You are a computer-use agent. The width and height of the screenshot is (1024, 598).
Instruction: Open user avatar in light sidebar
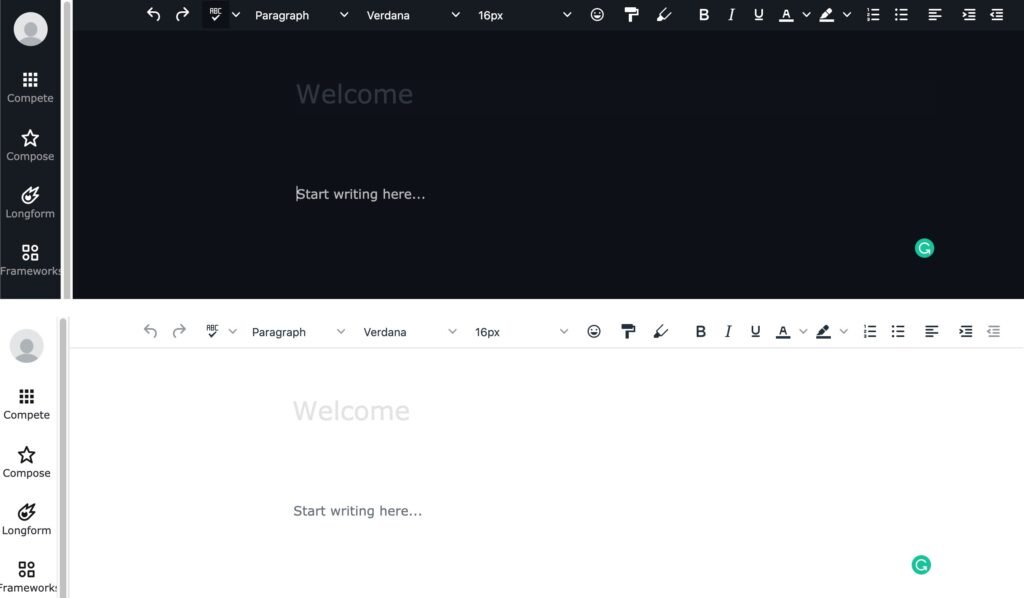27,345
